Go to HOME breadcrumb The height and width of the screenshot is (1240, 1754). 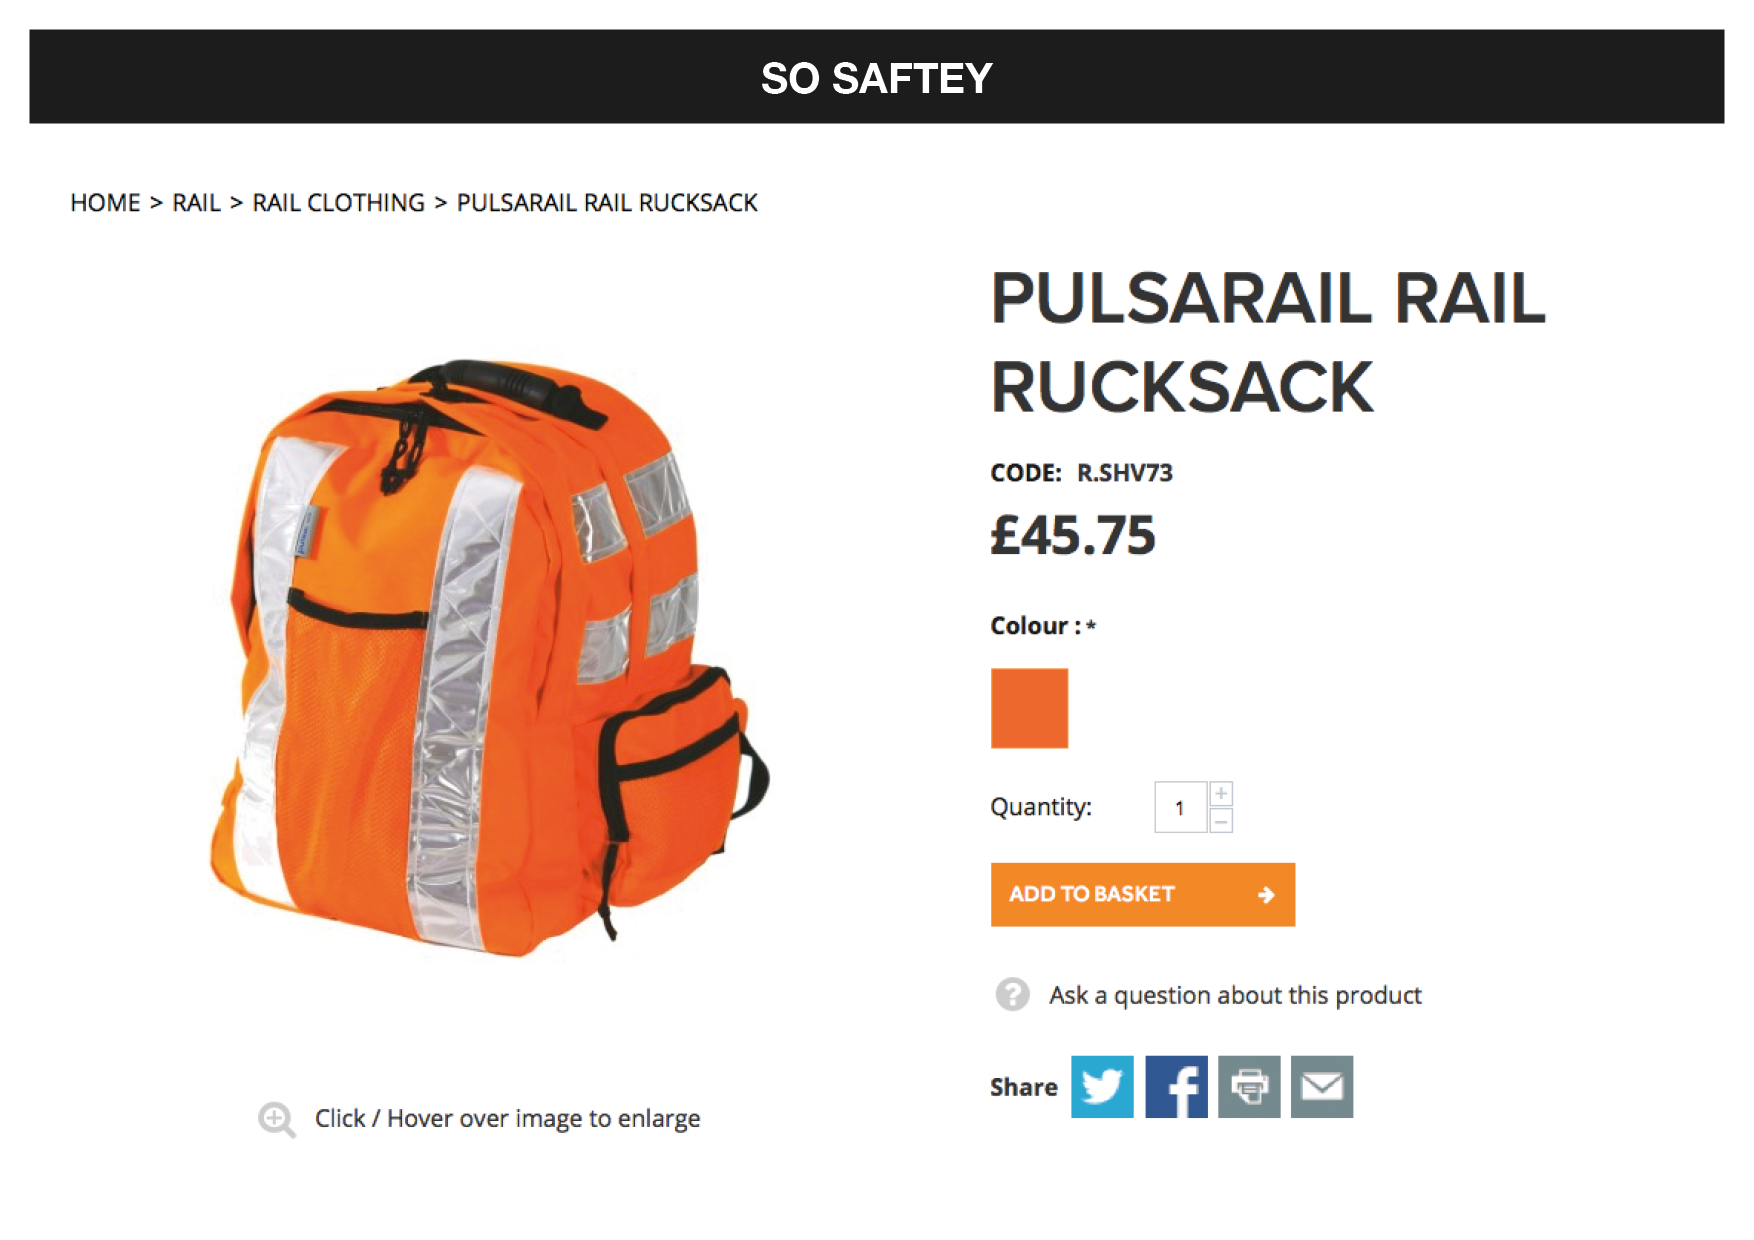click(105, 203)
